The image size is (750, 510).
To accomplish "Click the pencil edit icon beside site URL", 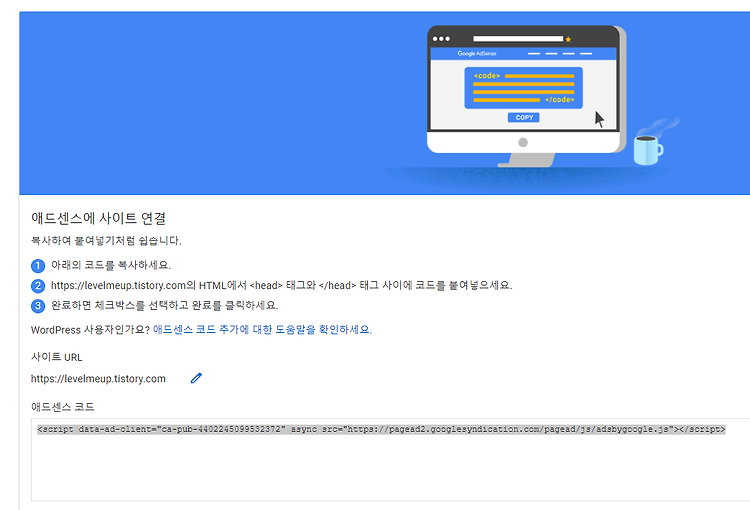I will [x=196, y=378].
